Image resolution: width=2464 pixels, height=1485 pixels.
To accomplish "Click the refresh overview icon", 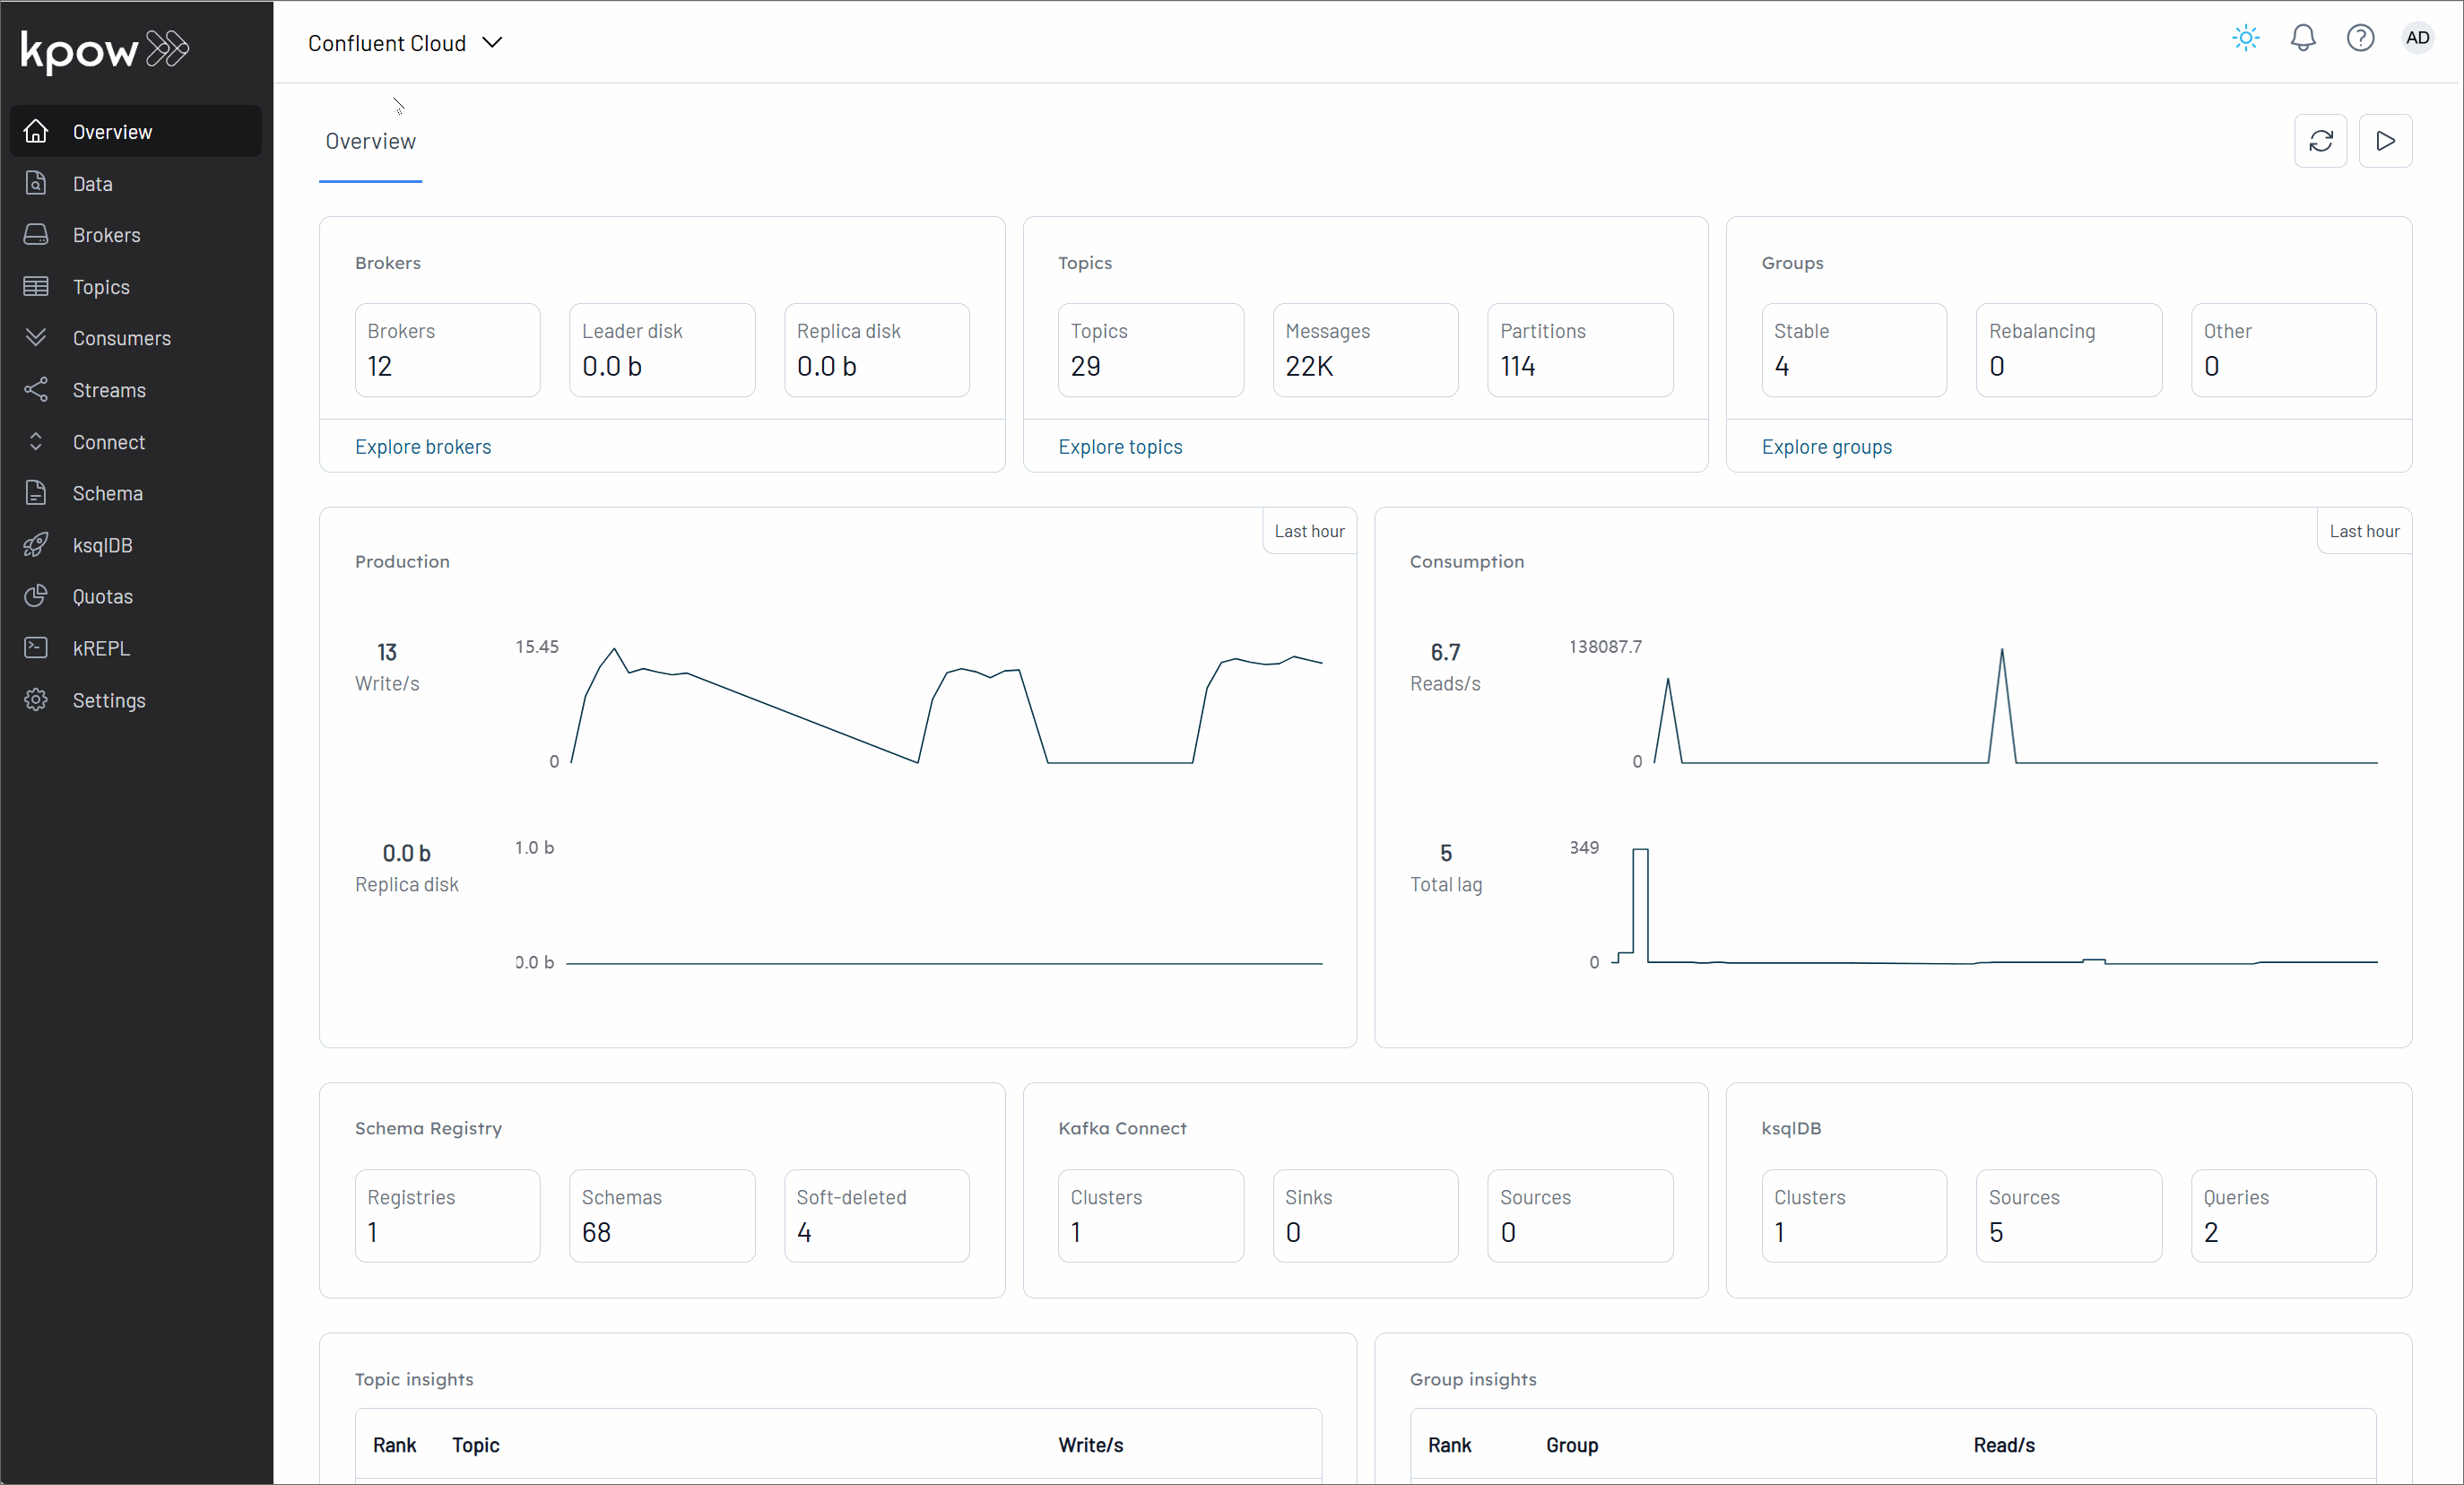I will (x=2320, y=141).
